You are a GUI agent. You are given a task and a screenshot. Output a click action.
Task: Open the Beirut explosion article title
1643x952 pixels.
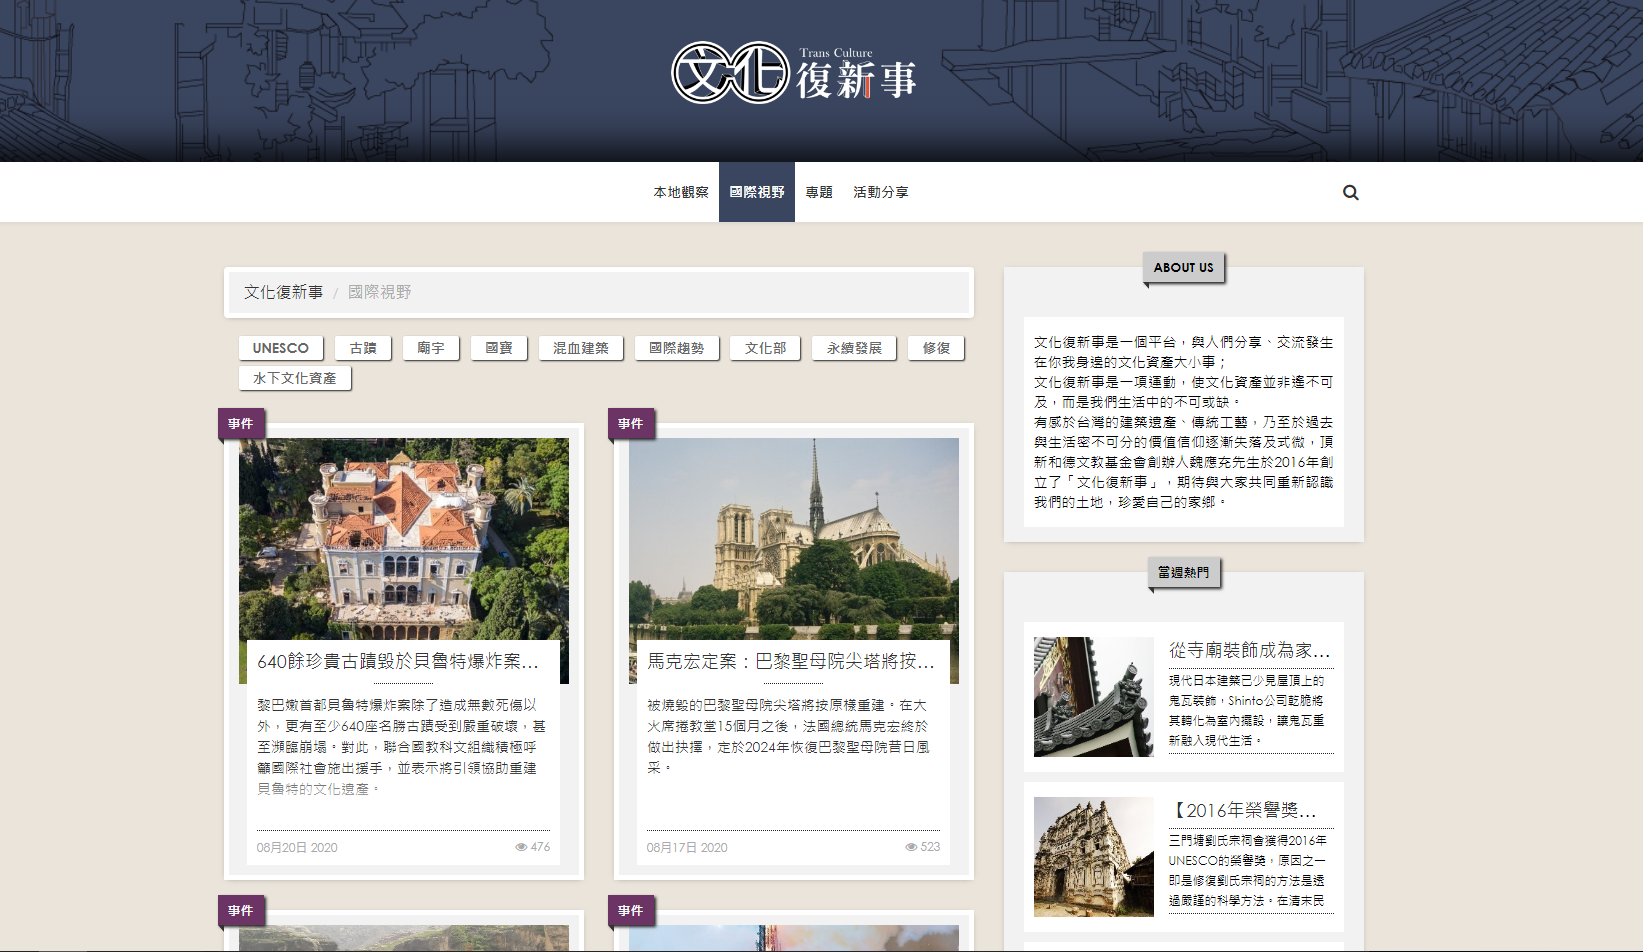pos(398,661)
